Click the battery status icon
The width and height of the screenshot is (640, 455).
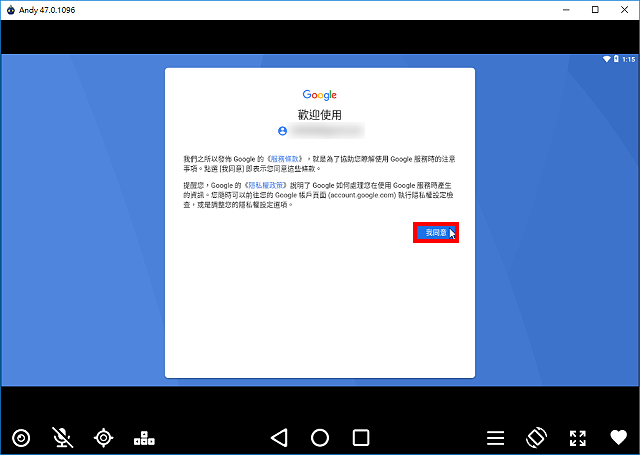[x=616, y=59]
